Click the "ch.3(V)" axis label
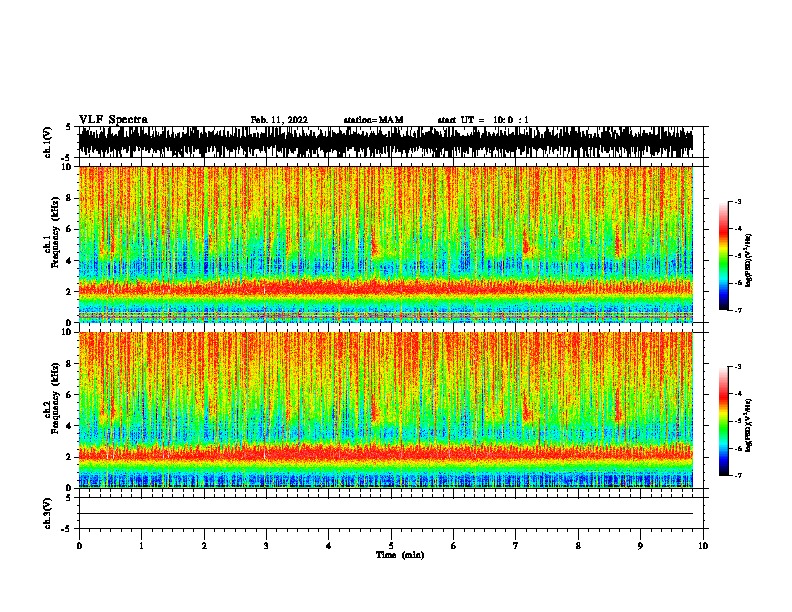 (x=48, y=513)
